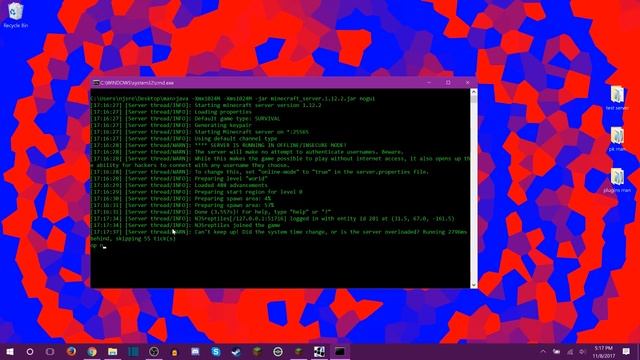Viewport: 640px width, 360px height.
Task: Open the Action Center notifications icon
Action: [x=626, y=351]
